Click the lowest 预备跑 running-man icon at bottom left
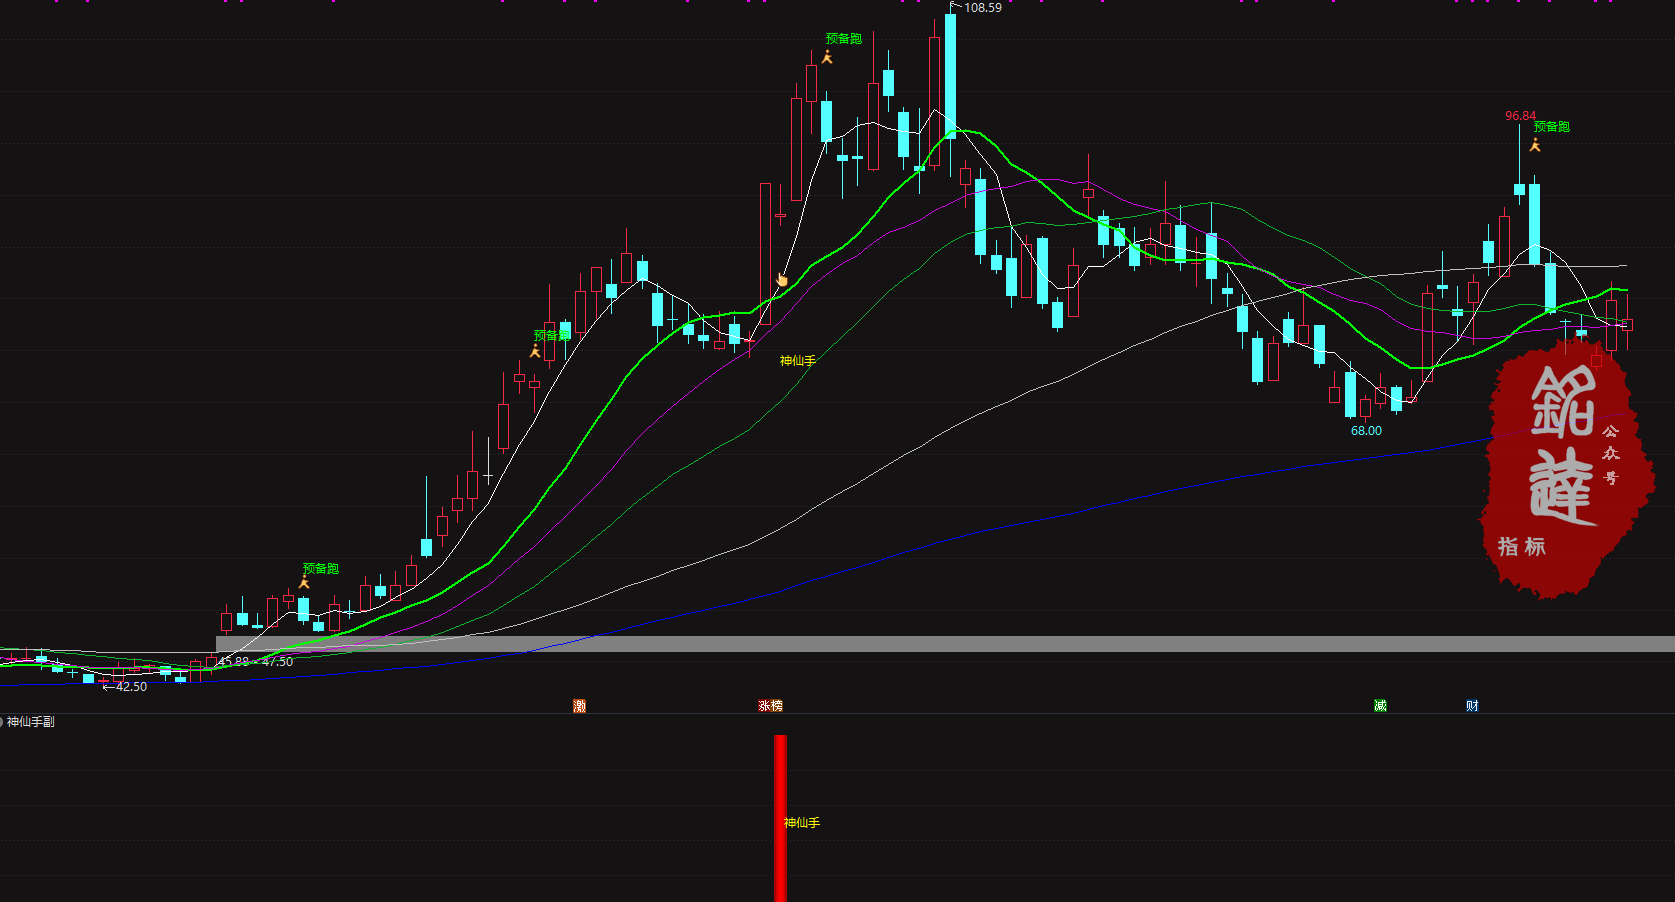The height and width of the screenshot is (902, 1675). pyautogui.click(x=304, y=582)
